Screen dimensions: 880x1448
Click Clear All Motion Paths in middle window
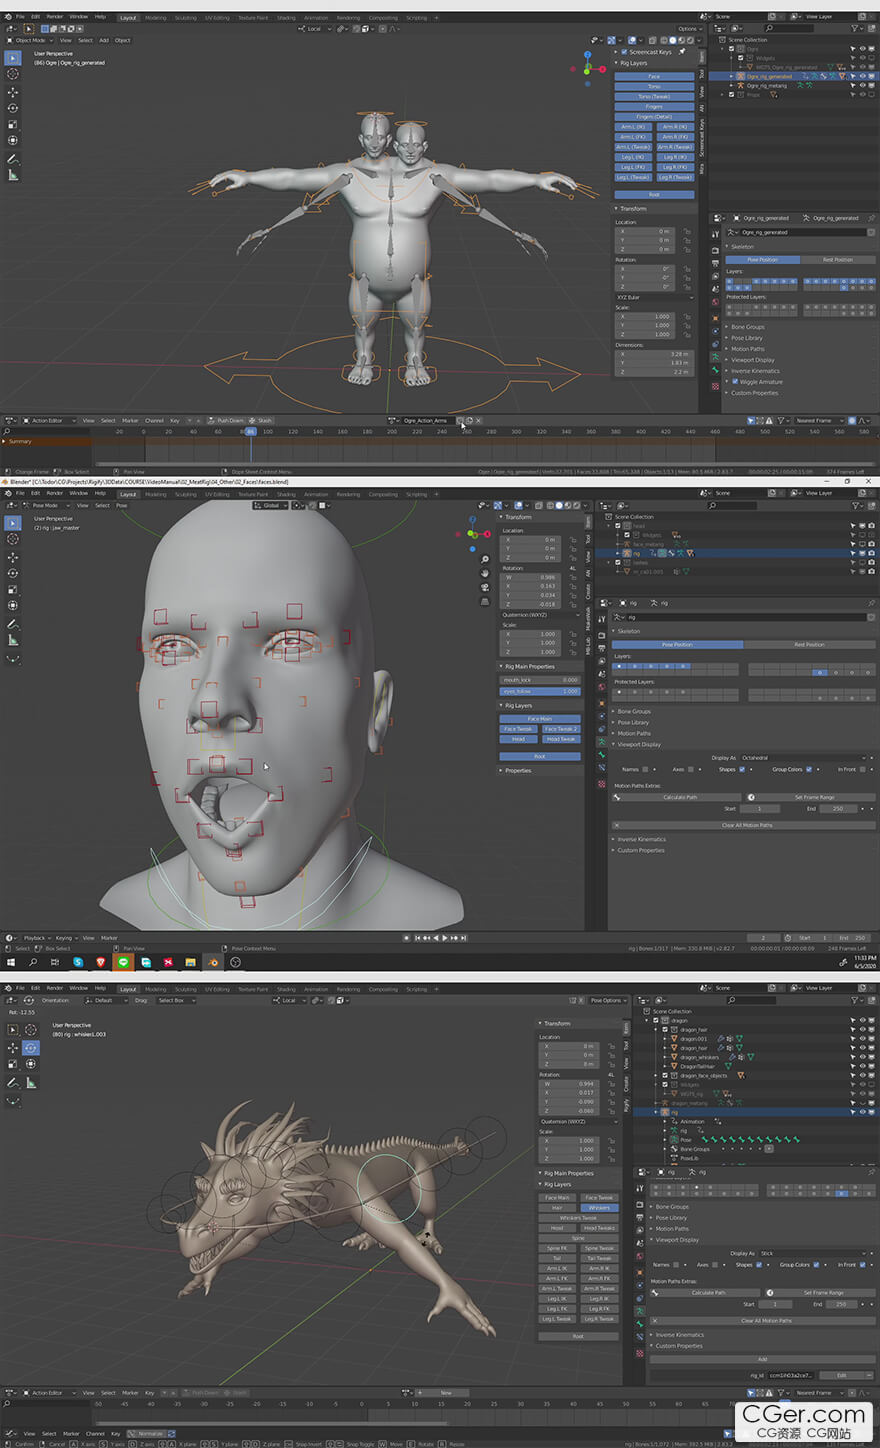tap(743, 825)
